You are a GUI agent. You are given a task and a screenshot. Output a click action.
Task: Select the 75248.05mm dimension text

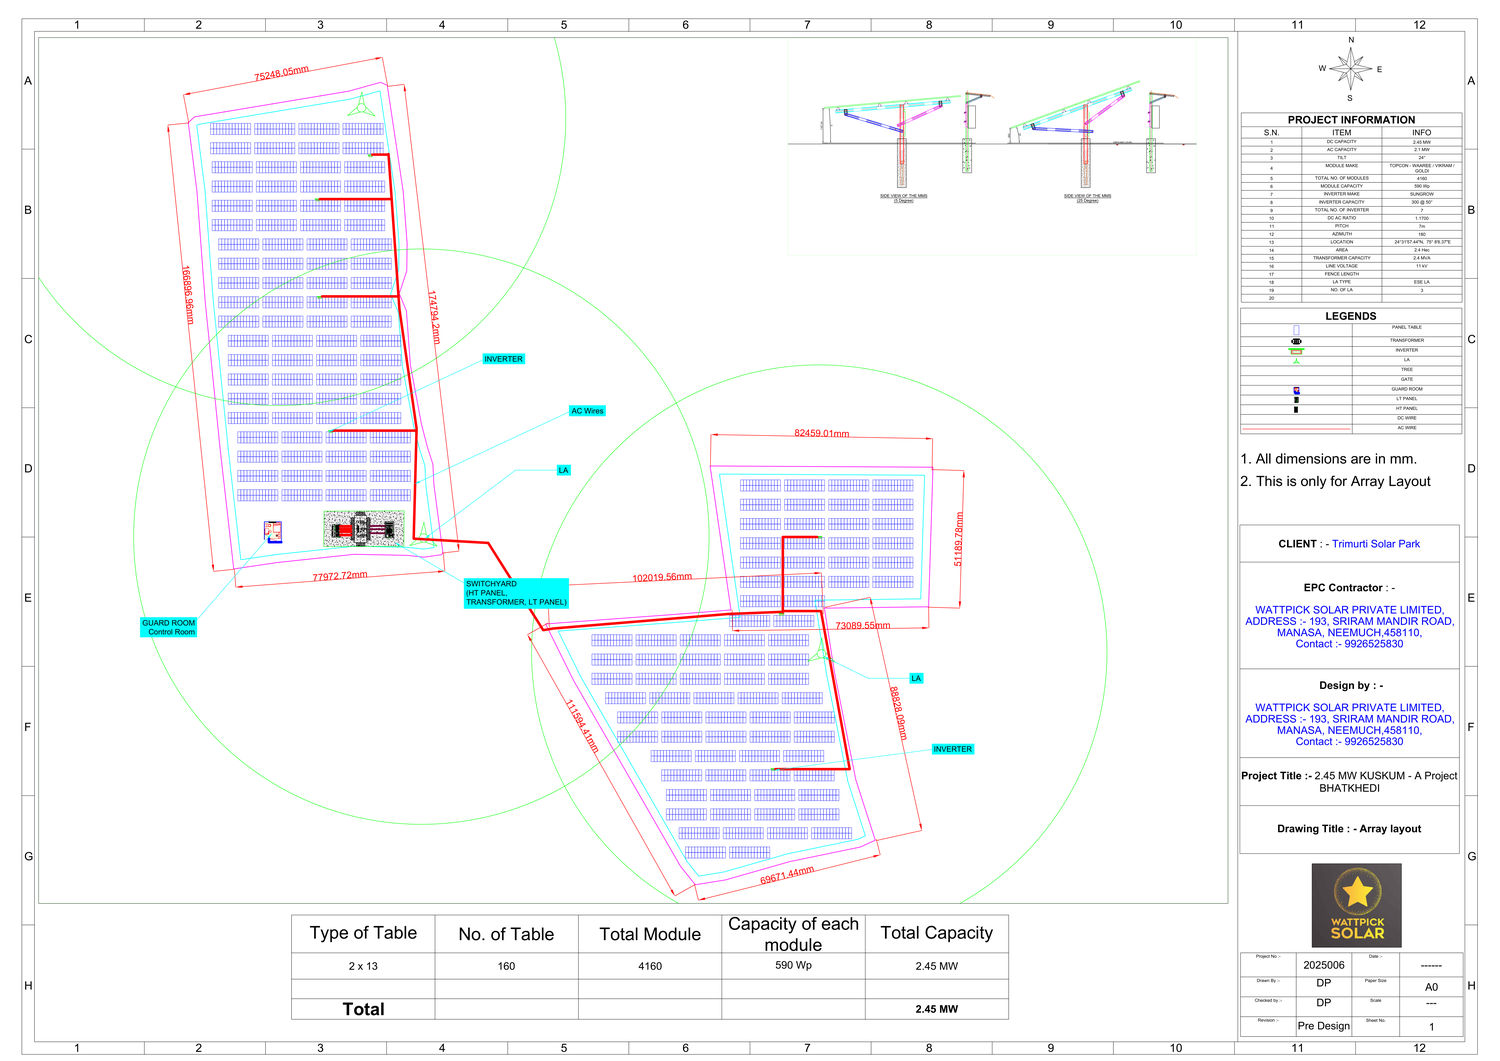pyautogui.click(x=281, y=74)
